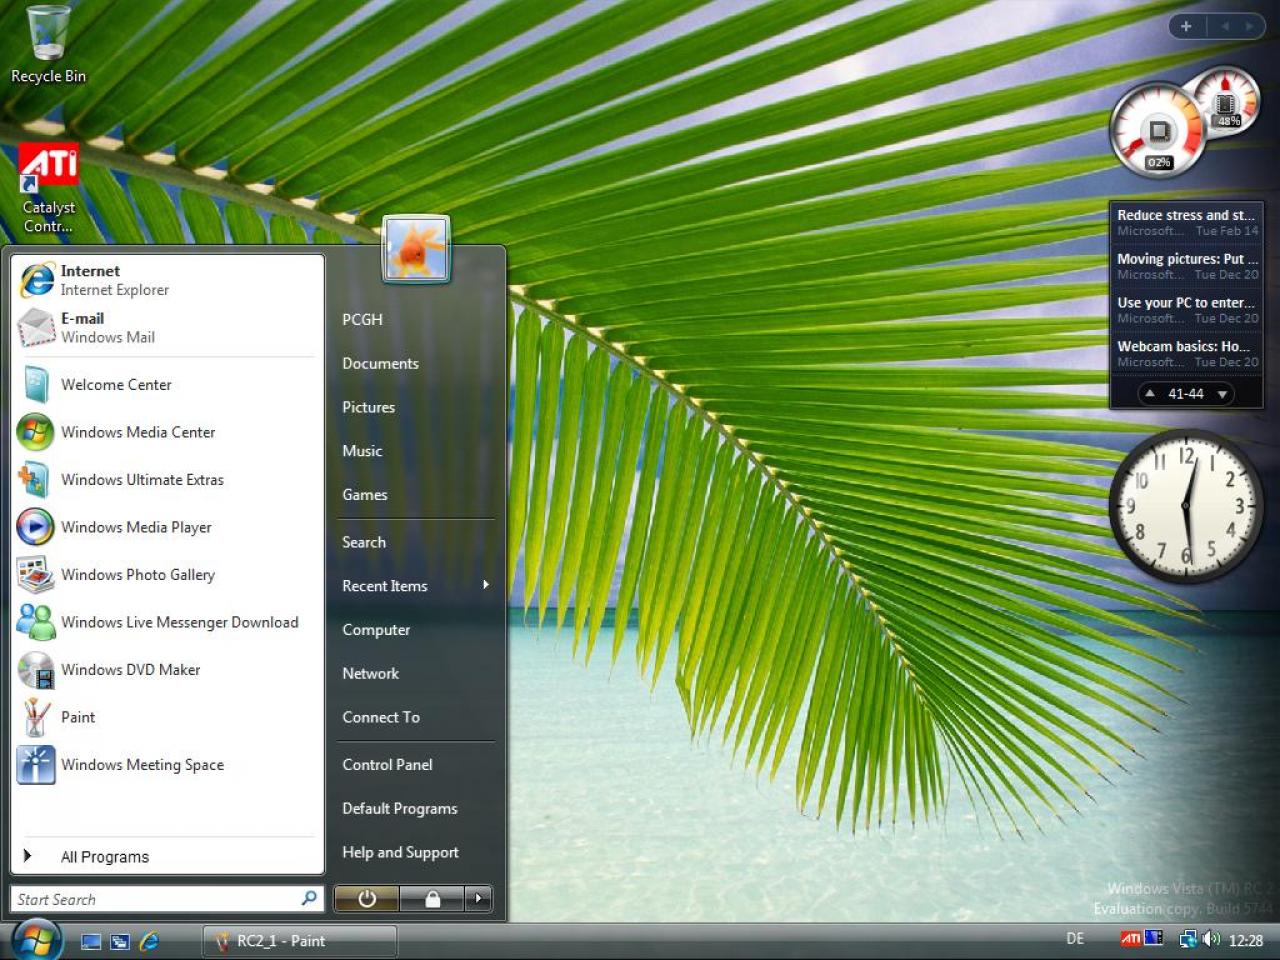Expand All Programs list
The height and width of the screenshot is (960, 1280).
click(x=167, y=857)
